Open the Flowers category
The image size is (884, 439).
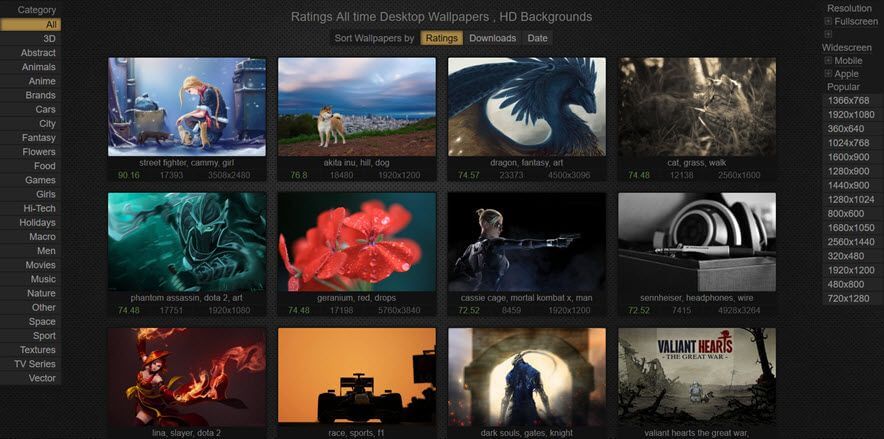point(30,152)
